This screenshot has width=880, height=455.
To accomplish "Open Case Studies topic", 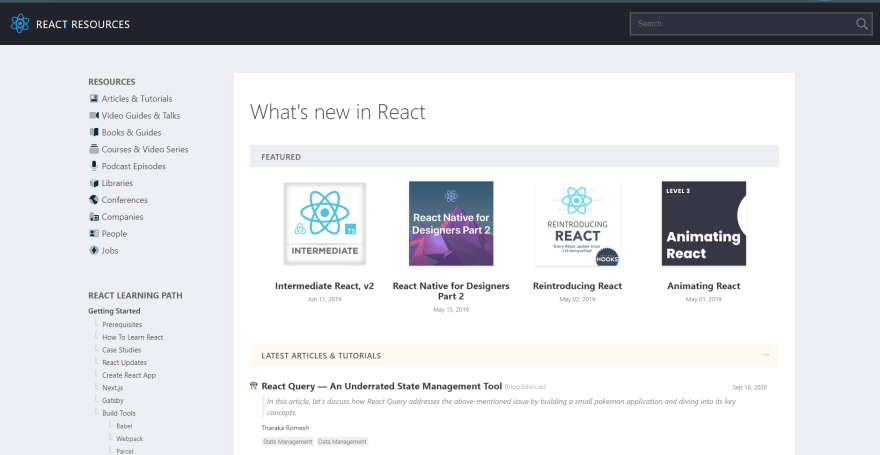I will 122,350.
